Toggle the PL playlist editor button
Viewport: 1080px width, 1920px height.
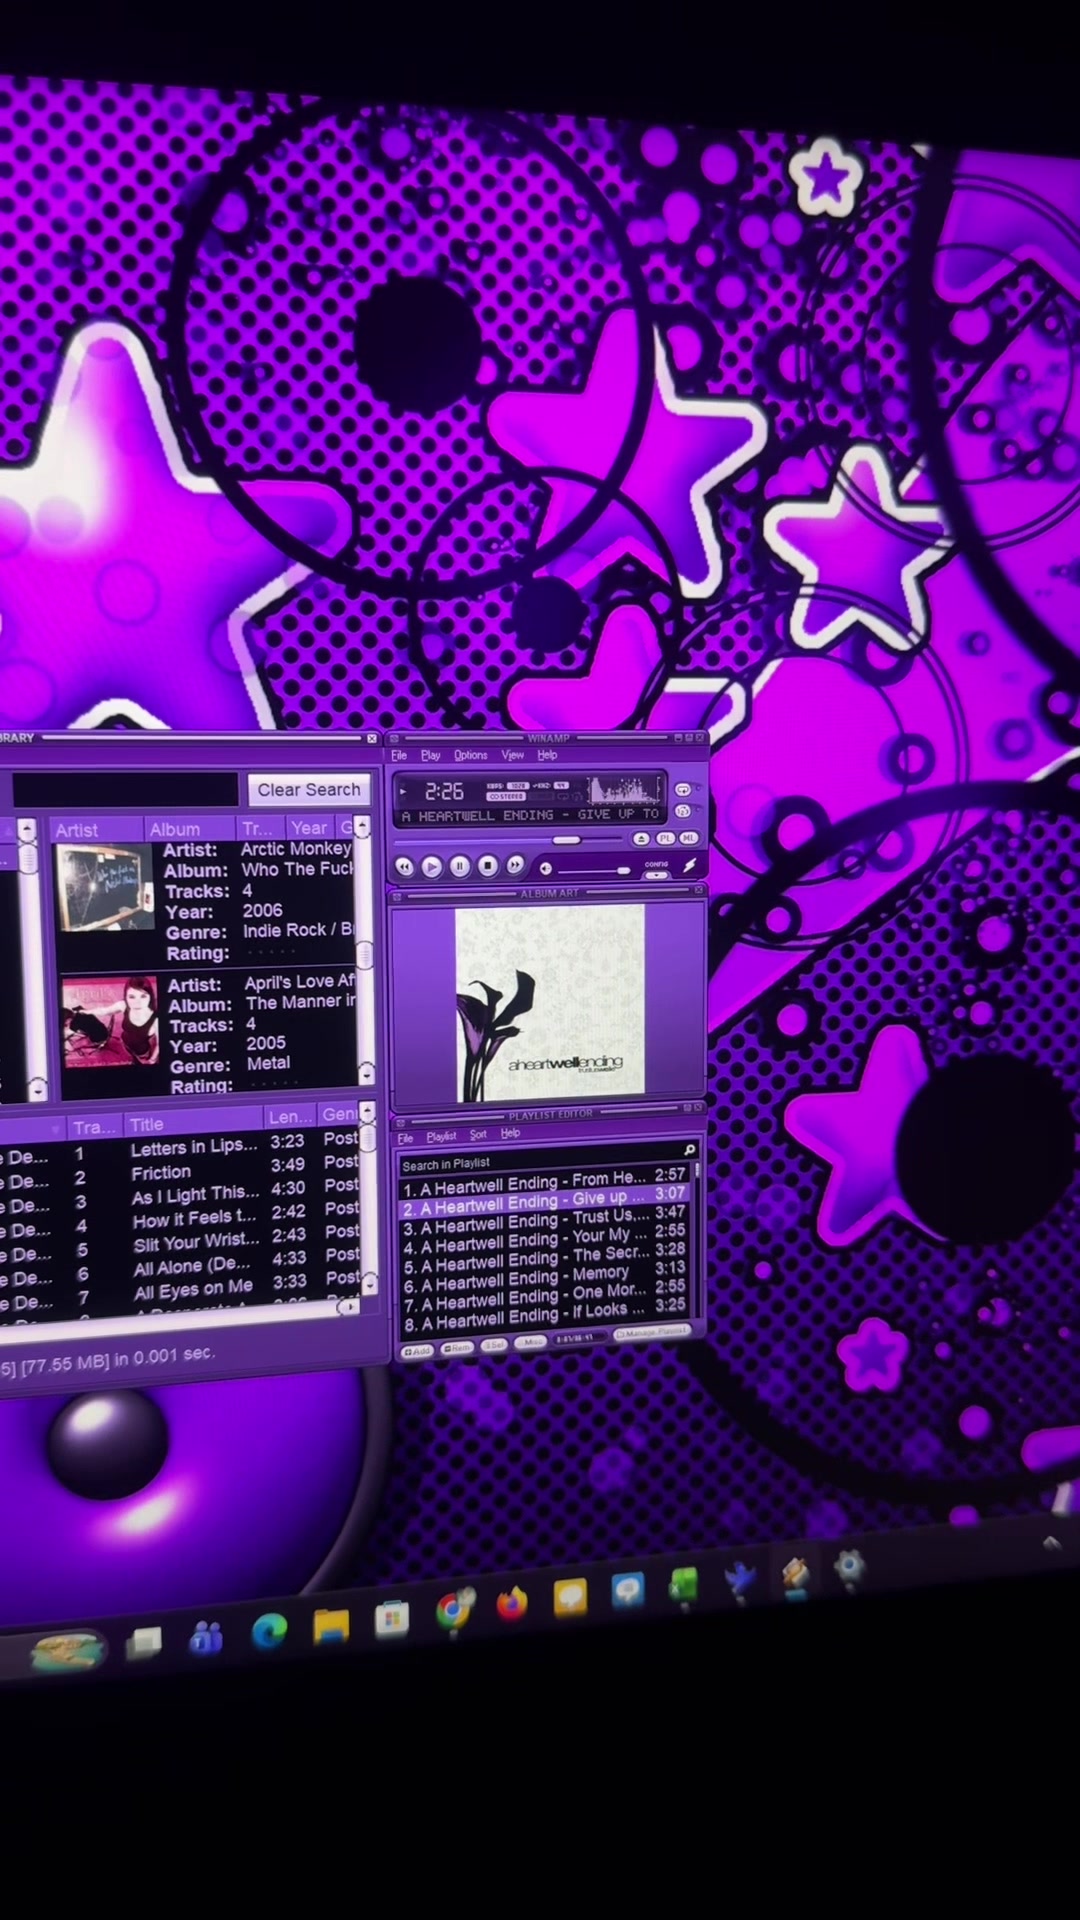[666, 838]
